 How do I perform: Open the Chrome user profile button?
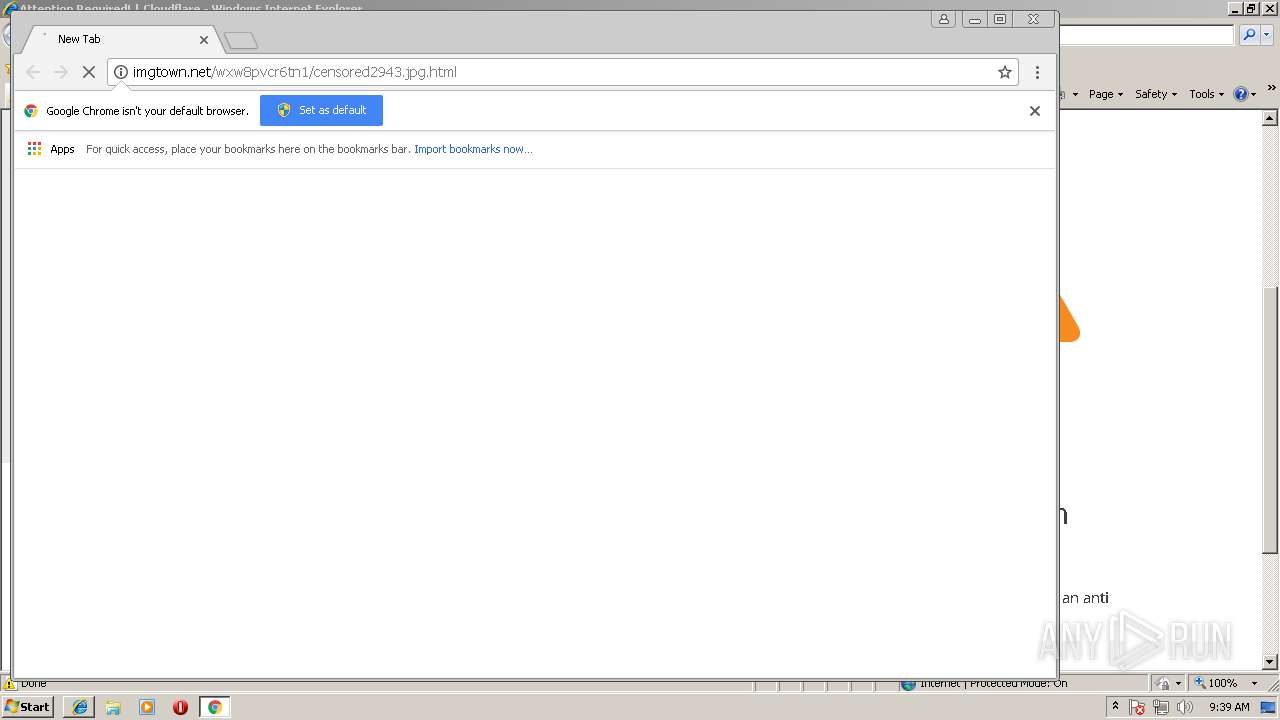click(x=943, y=19)
